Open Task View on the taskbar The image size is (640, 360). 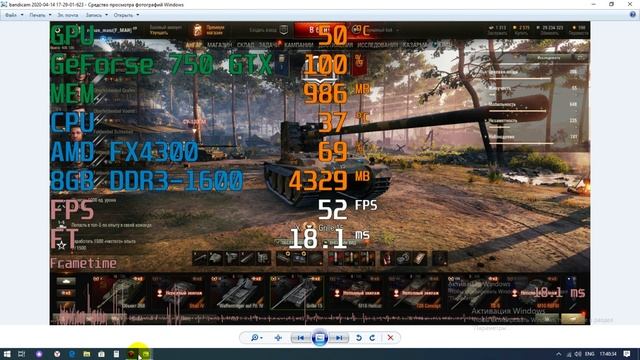[22, 354]
